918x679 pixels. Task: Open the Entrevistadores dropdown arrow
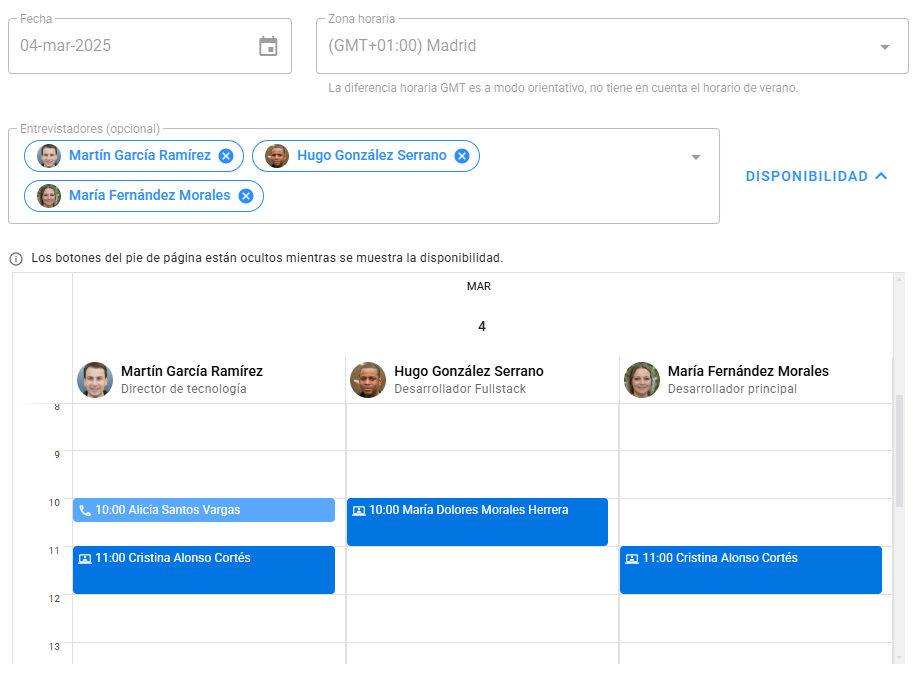696,157
